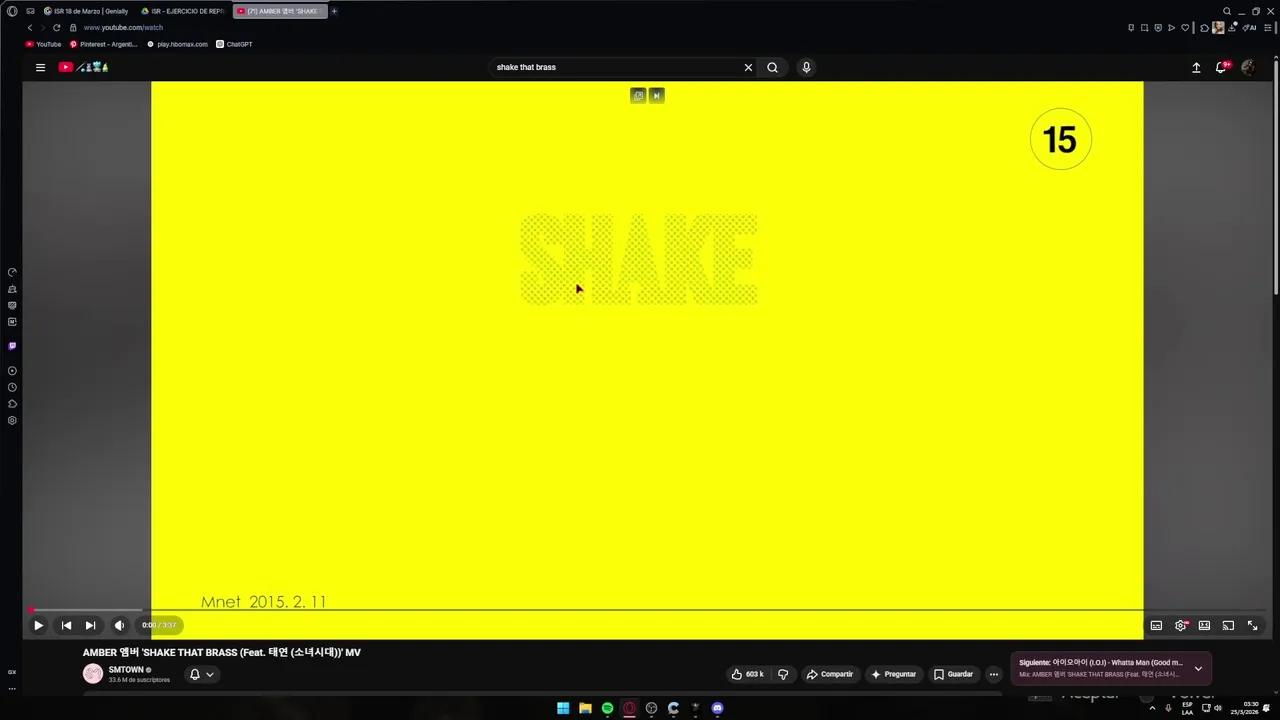The height and width of the screenshot is (720, 1280).
Task: Click the www.youtube.com/watch address bar
Action: 123,28
